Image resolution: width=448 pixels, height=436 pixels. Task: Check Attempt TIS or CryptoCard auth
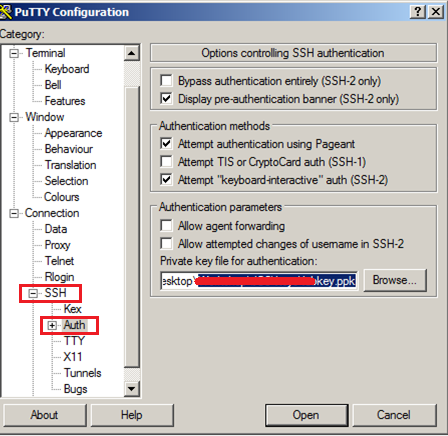[166, 162]
